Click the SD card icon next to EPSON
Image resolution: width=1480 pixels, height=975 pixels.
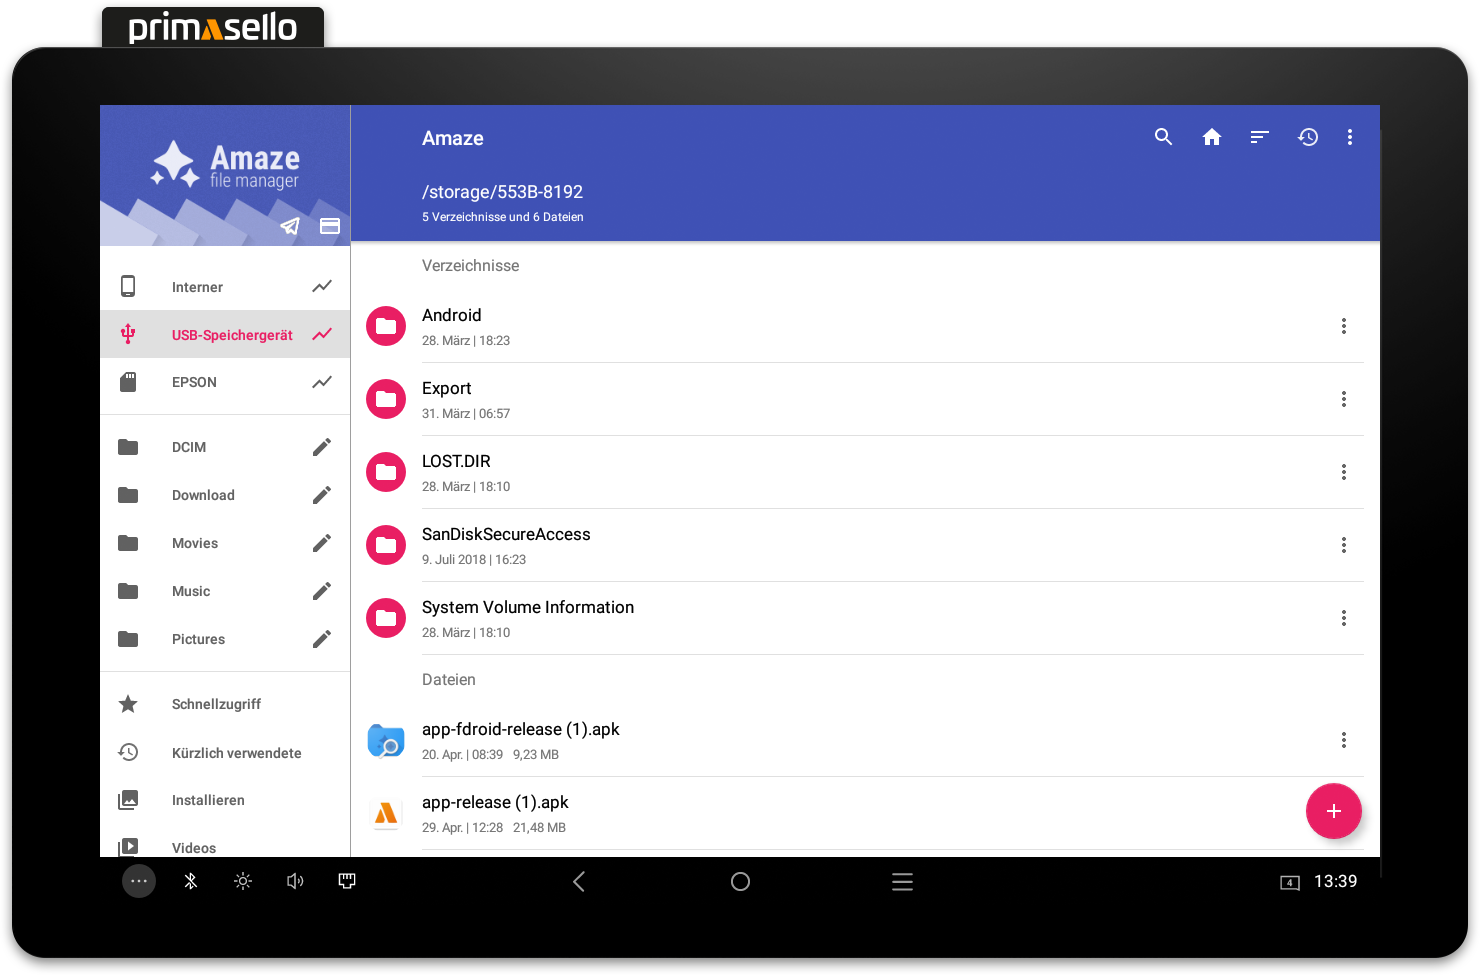(x=128, y=382)
